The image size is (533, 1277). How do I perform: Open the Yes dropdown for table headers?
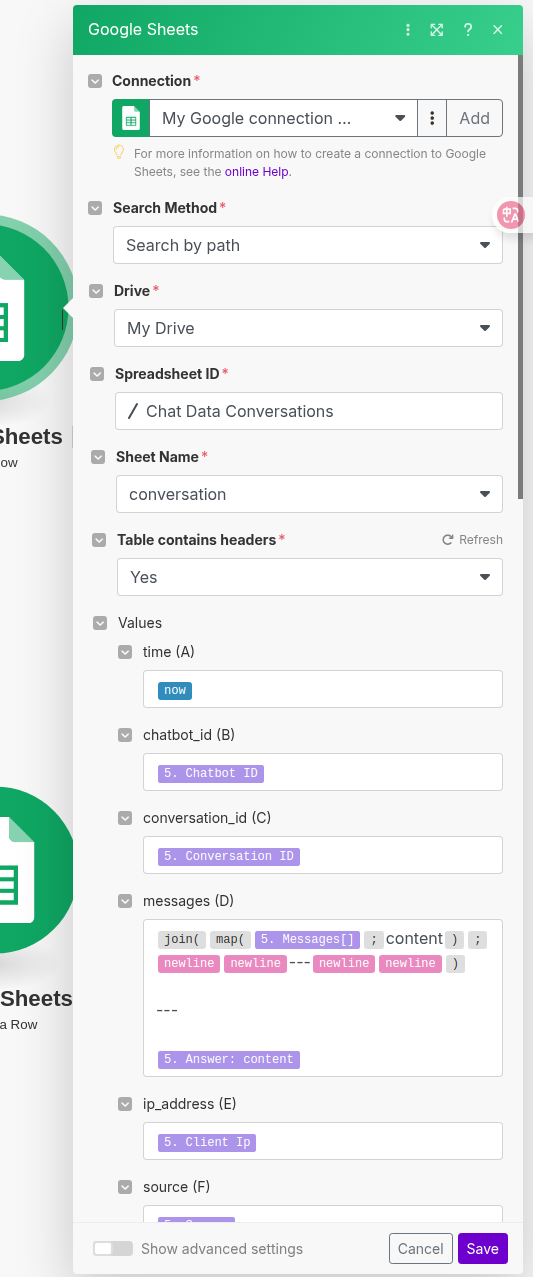[310, 577]
